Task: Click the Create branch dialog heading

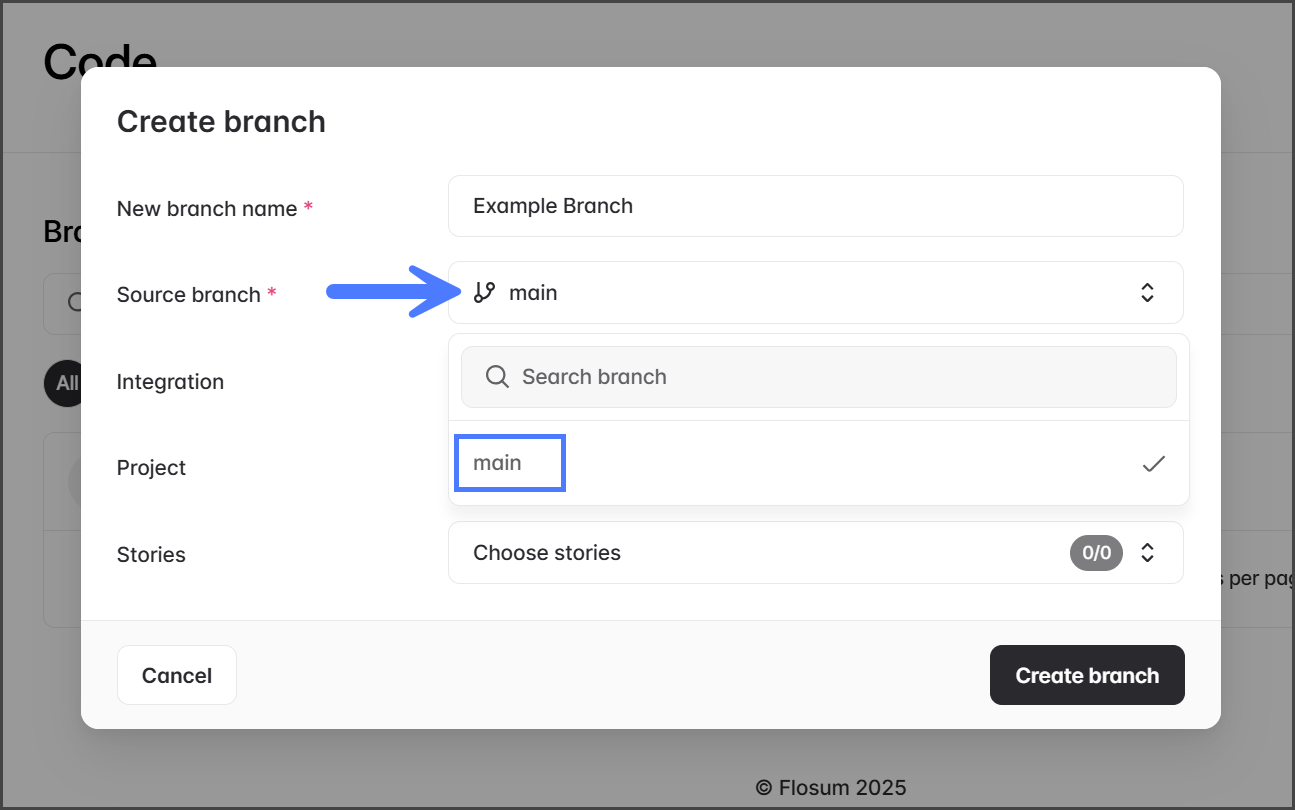Action: point(221,122)
